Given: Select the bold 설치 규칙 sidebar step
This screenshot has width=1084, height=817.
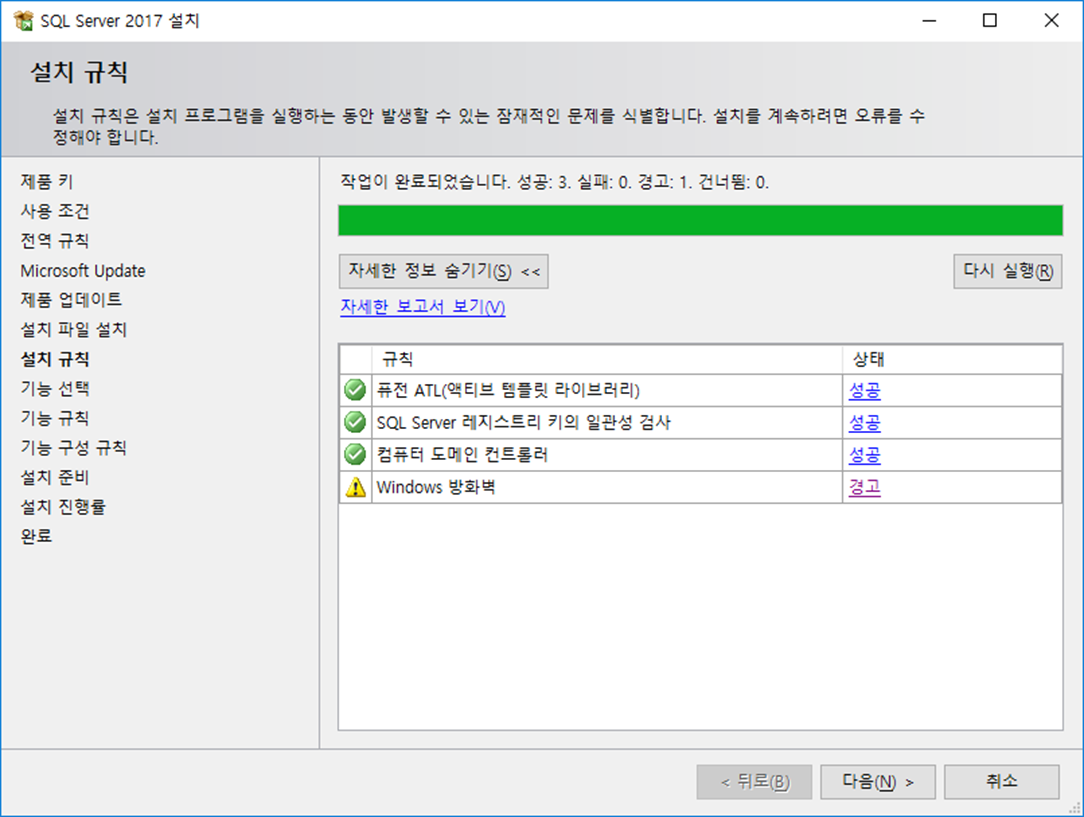Looking at the screenshot, I should [55, 359].
